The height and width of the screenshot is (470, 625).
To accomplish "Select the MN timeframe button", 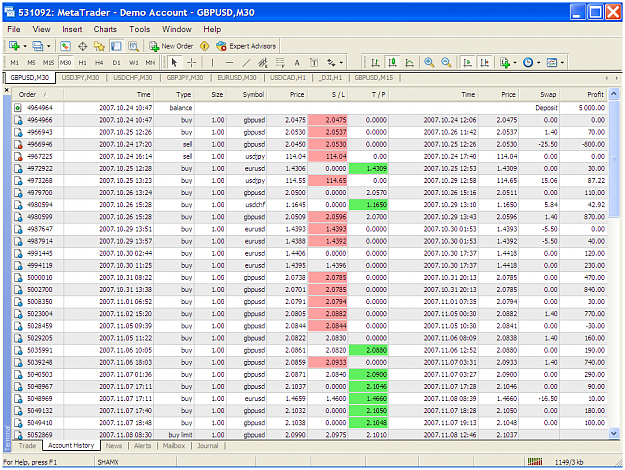I will pos(150,63).
